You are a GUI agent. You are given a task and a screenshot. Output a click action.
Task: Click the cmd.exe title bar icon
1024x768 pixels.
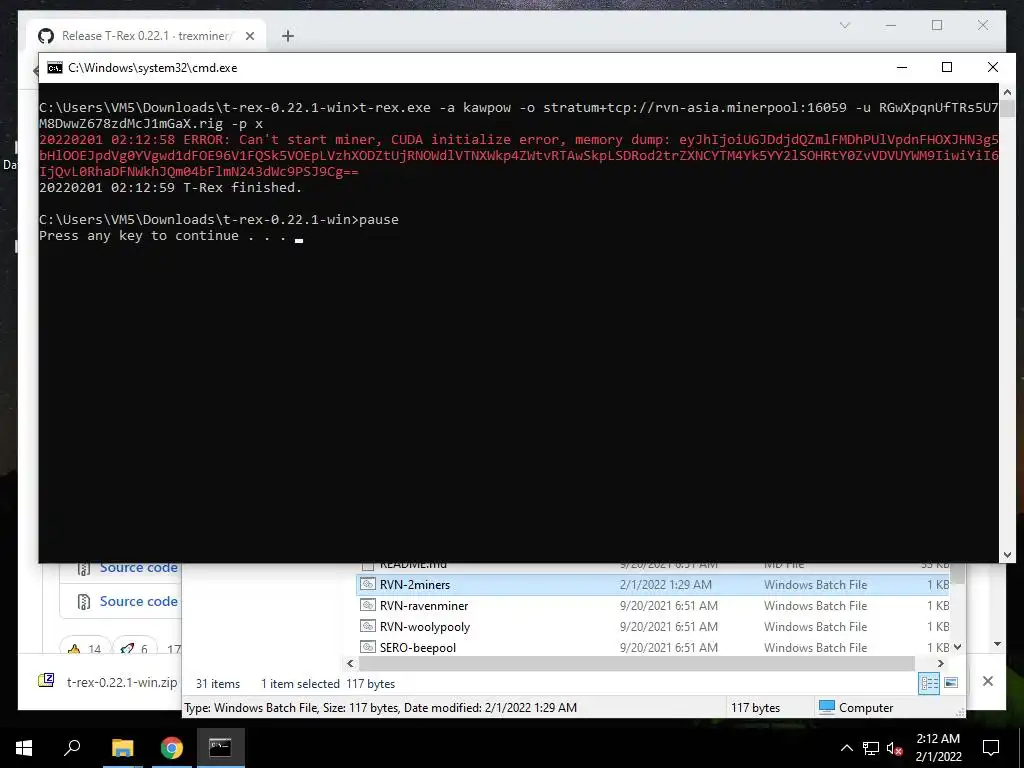[x=55, y=68]
